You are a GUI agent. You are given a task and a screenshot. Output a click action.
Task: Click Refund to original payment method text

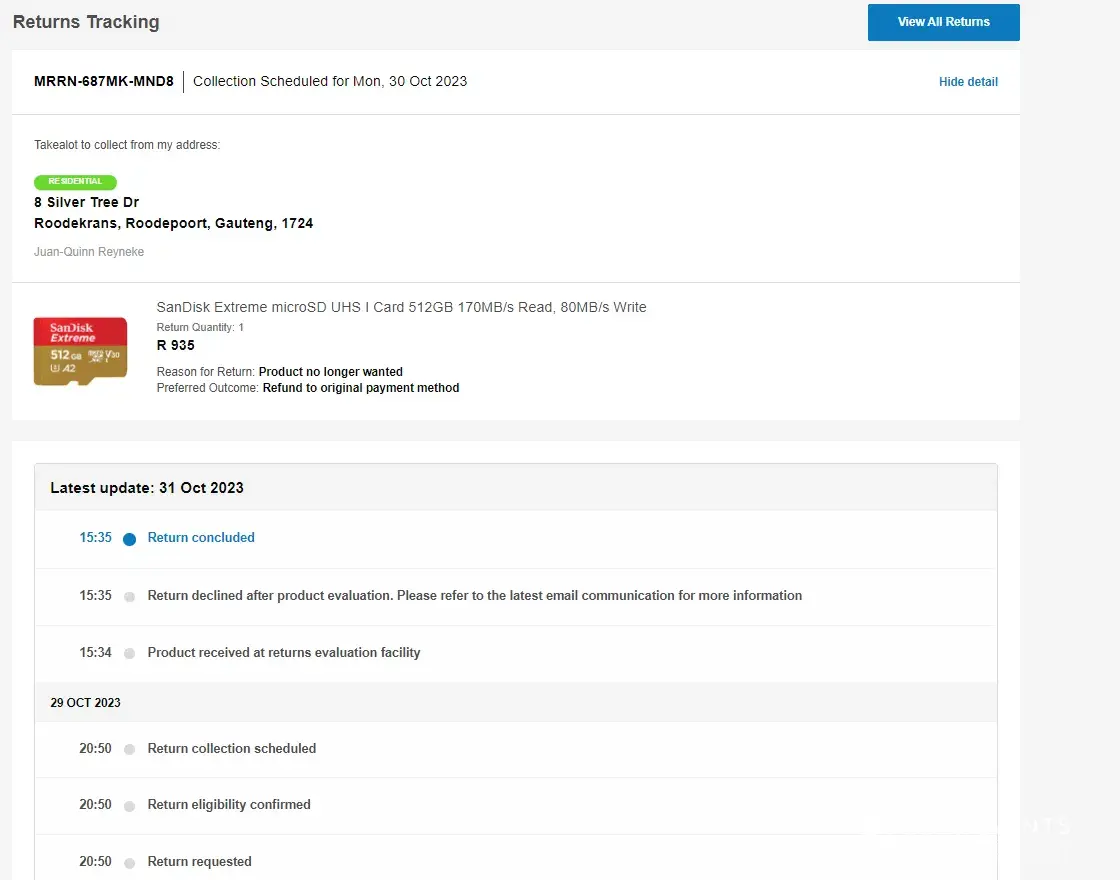click(360, 388)
